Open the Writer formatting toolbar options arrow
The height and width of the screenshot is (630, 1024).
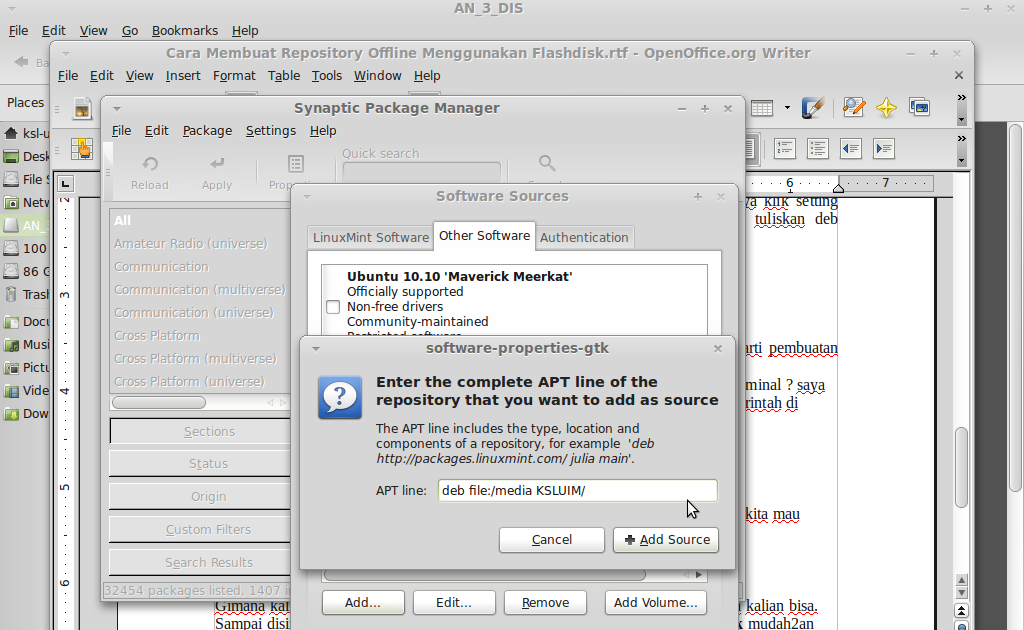pos(961,161)
